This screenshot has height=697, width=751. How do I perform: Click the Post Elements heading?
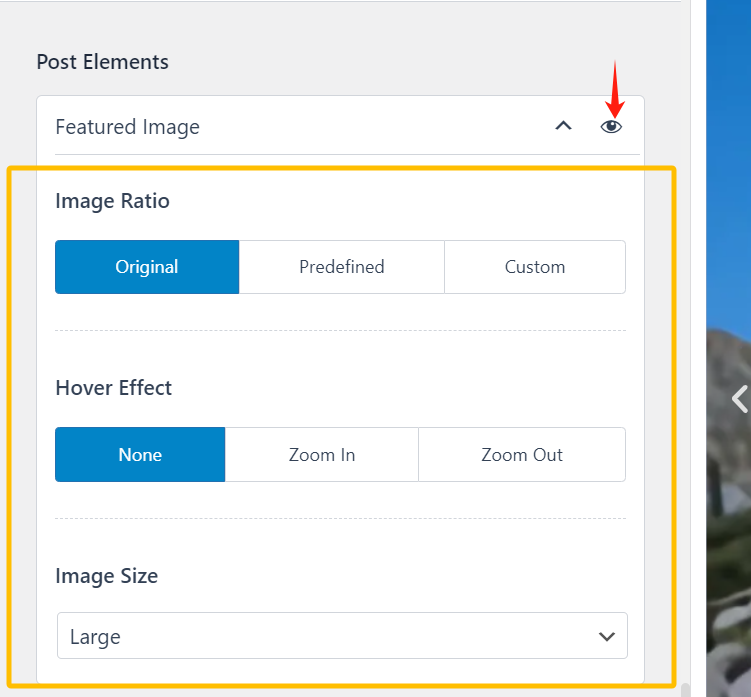[103, 62]
